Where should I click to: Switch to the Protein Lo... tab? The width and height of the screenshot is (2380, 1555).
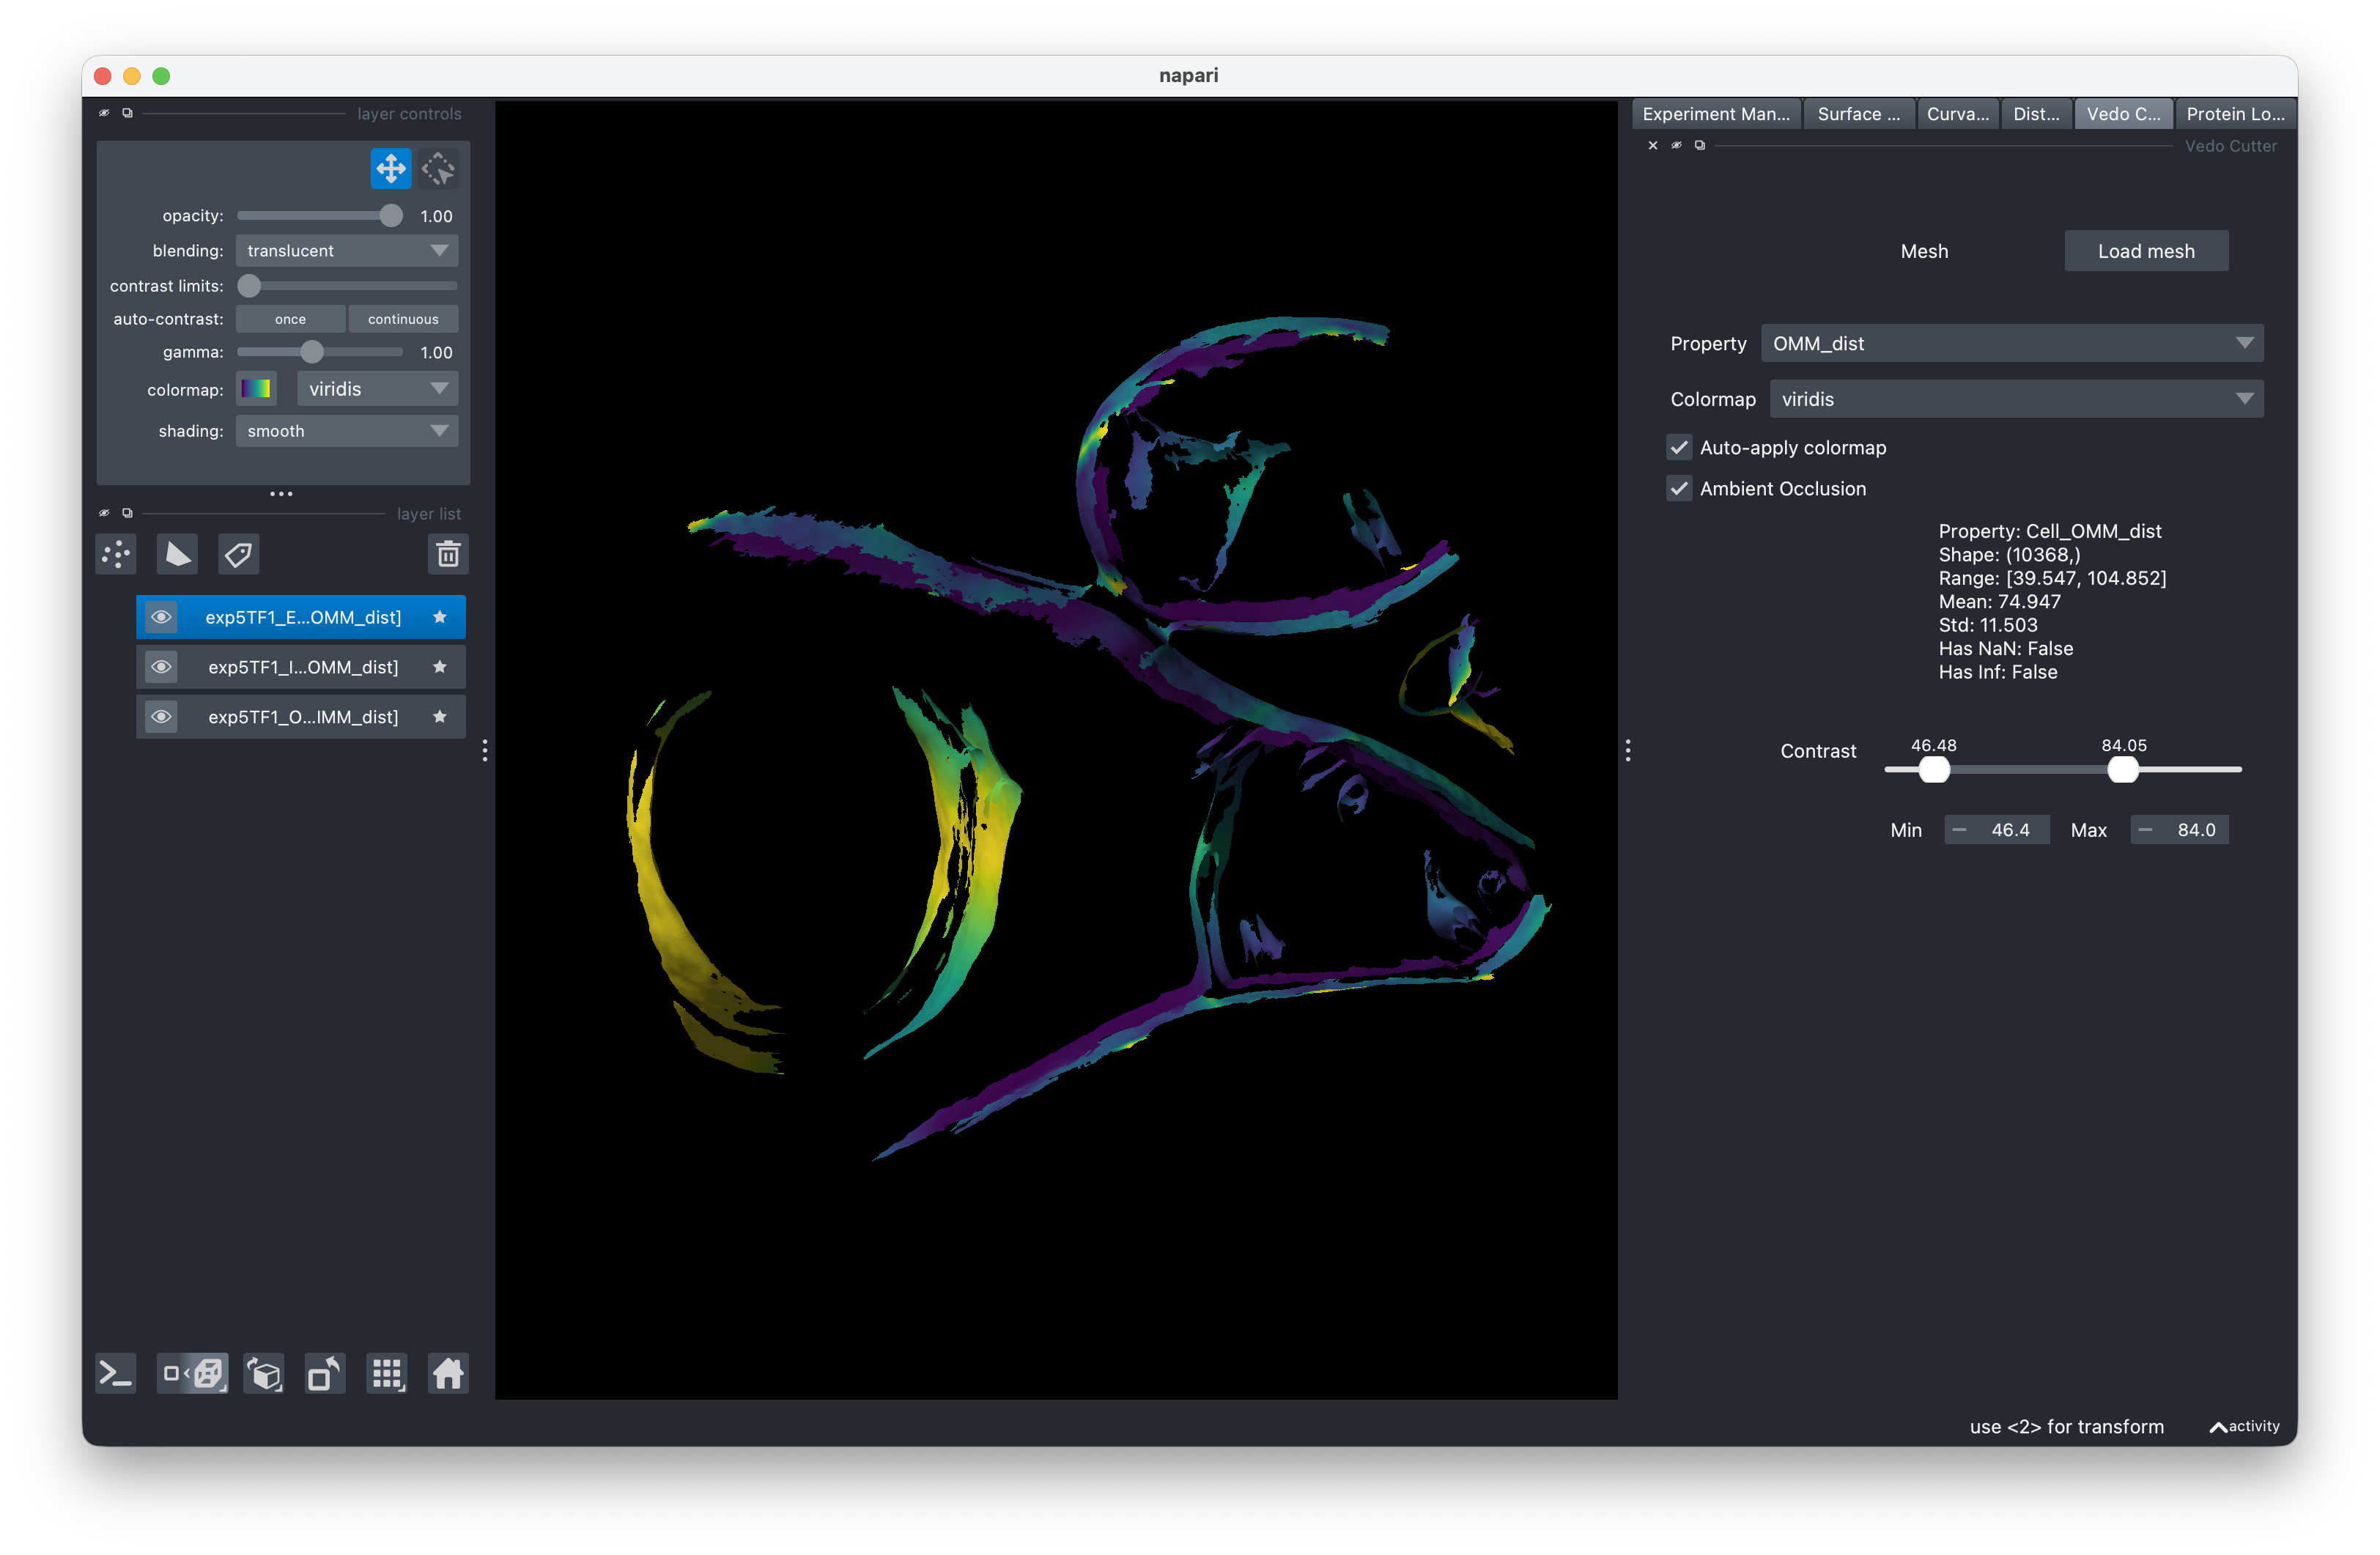[x=2235, y=113]
